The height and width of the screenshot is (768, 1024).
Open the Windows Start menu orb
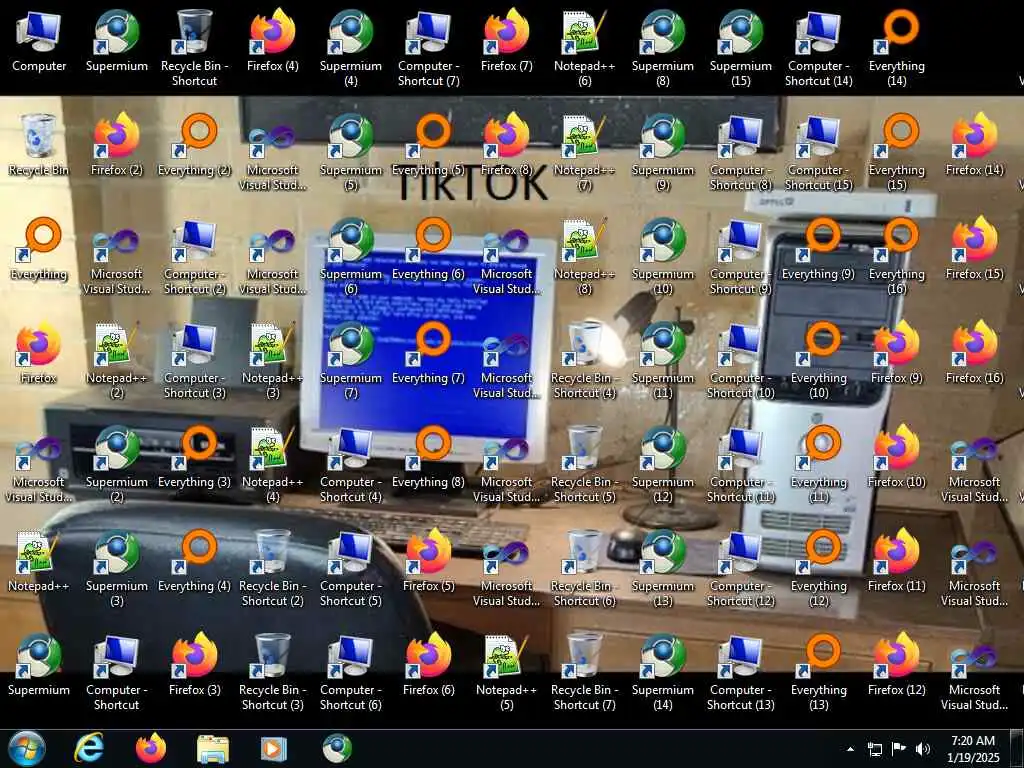(27, 748)
